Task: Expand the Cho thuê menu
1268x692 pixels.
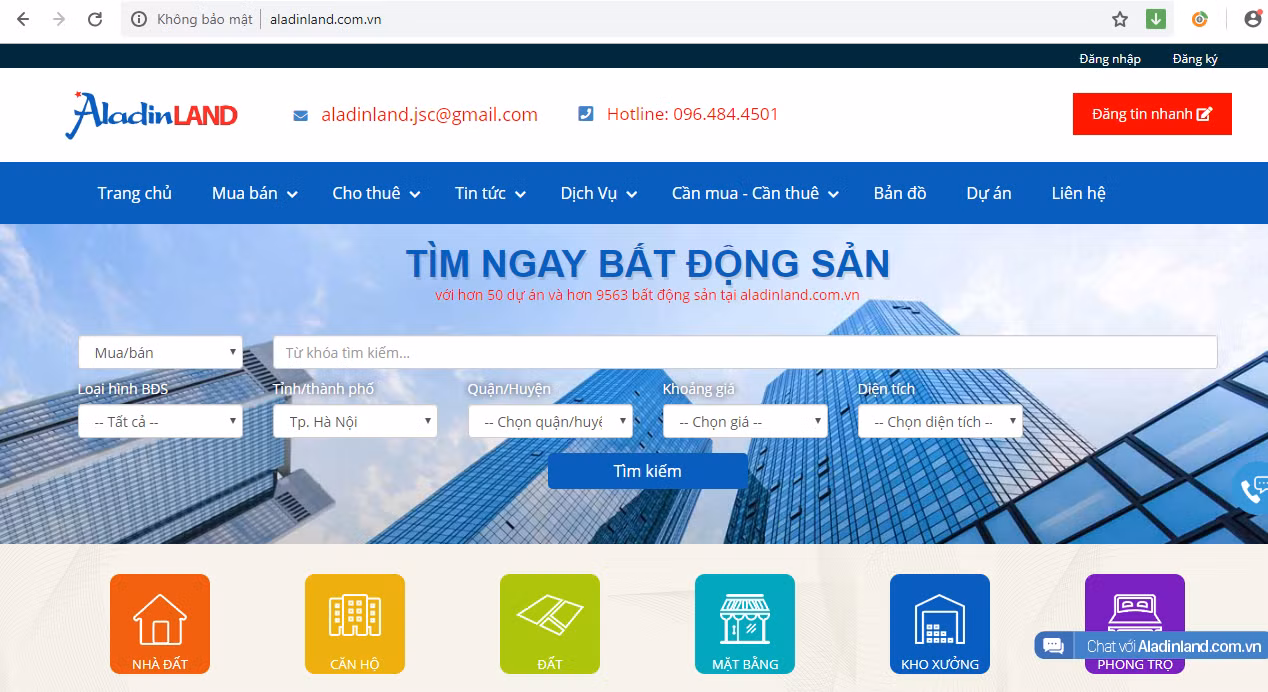Action: (376, 193)
